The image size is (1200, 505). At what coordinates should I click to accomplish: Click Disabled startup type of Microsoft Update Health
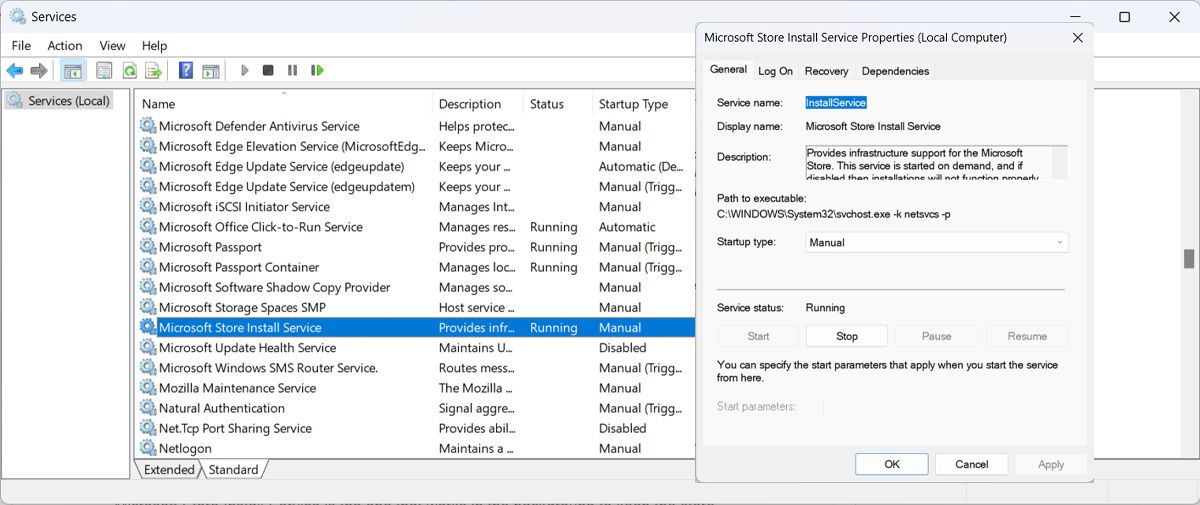point(622,347)
